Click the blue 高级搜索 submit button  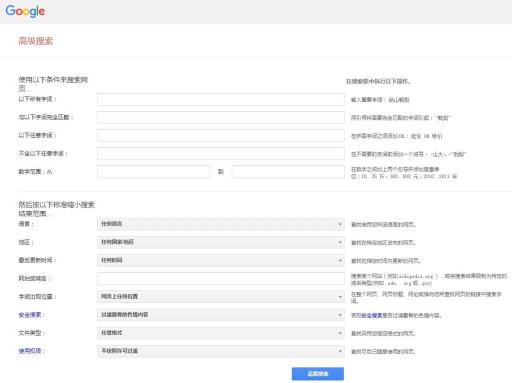tap(318, 374)
